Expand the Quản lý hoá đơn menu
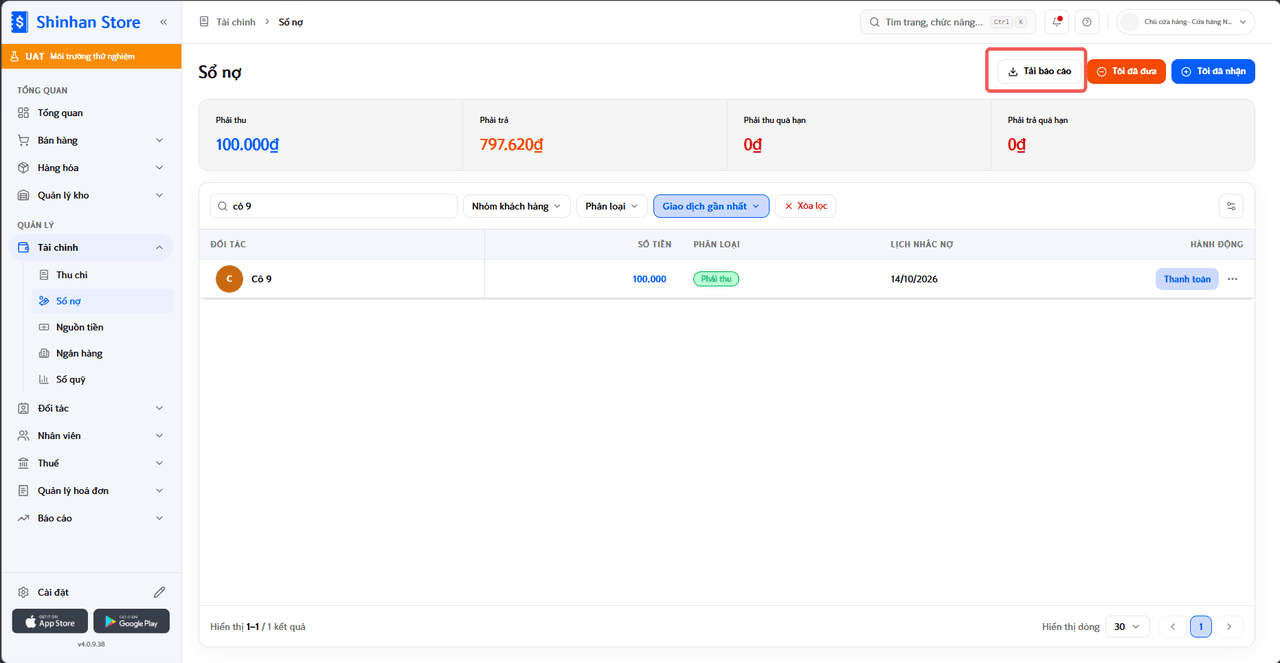 [91, 491]
